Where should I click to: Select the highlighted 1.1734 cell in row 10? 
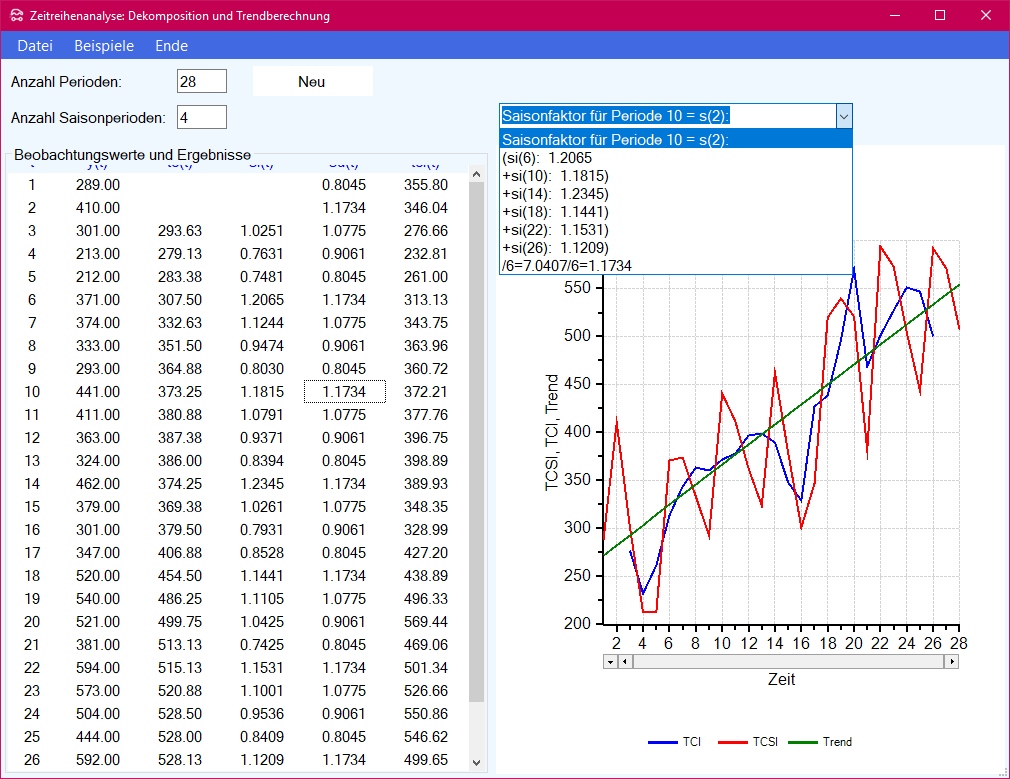click(344, 392)
